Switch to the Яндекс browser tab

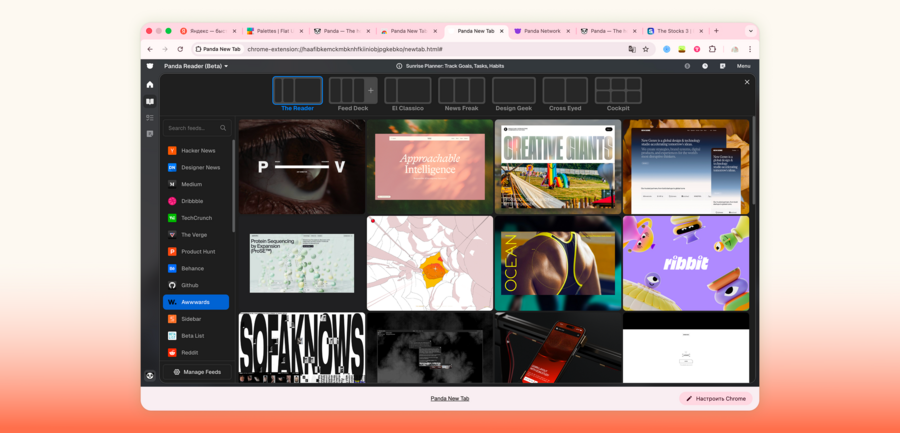209,31
